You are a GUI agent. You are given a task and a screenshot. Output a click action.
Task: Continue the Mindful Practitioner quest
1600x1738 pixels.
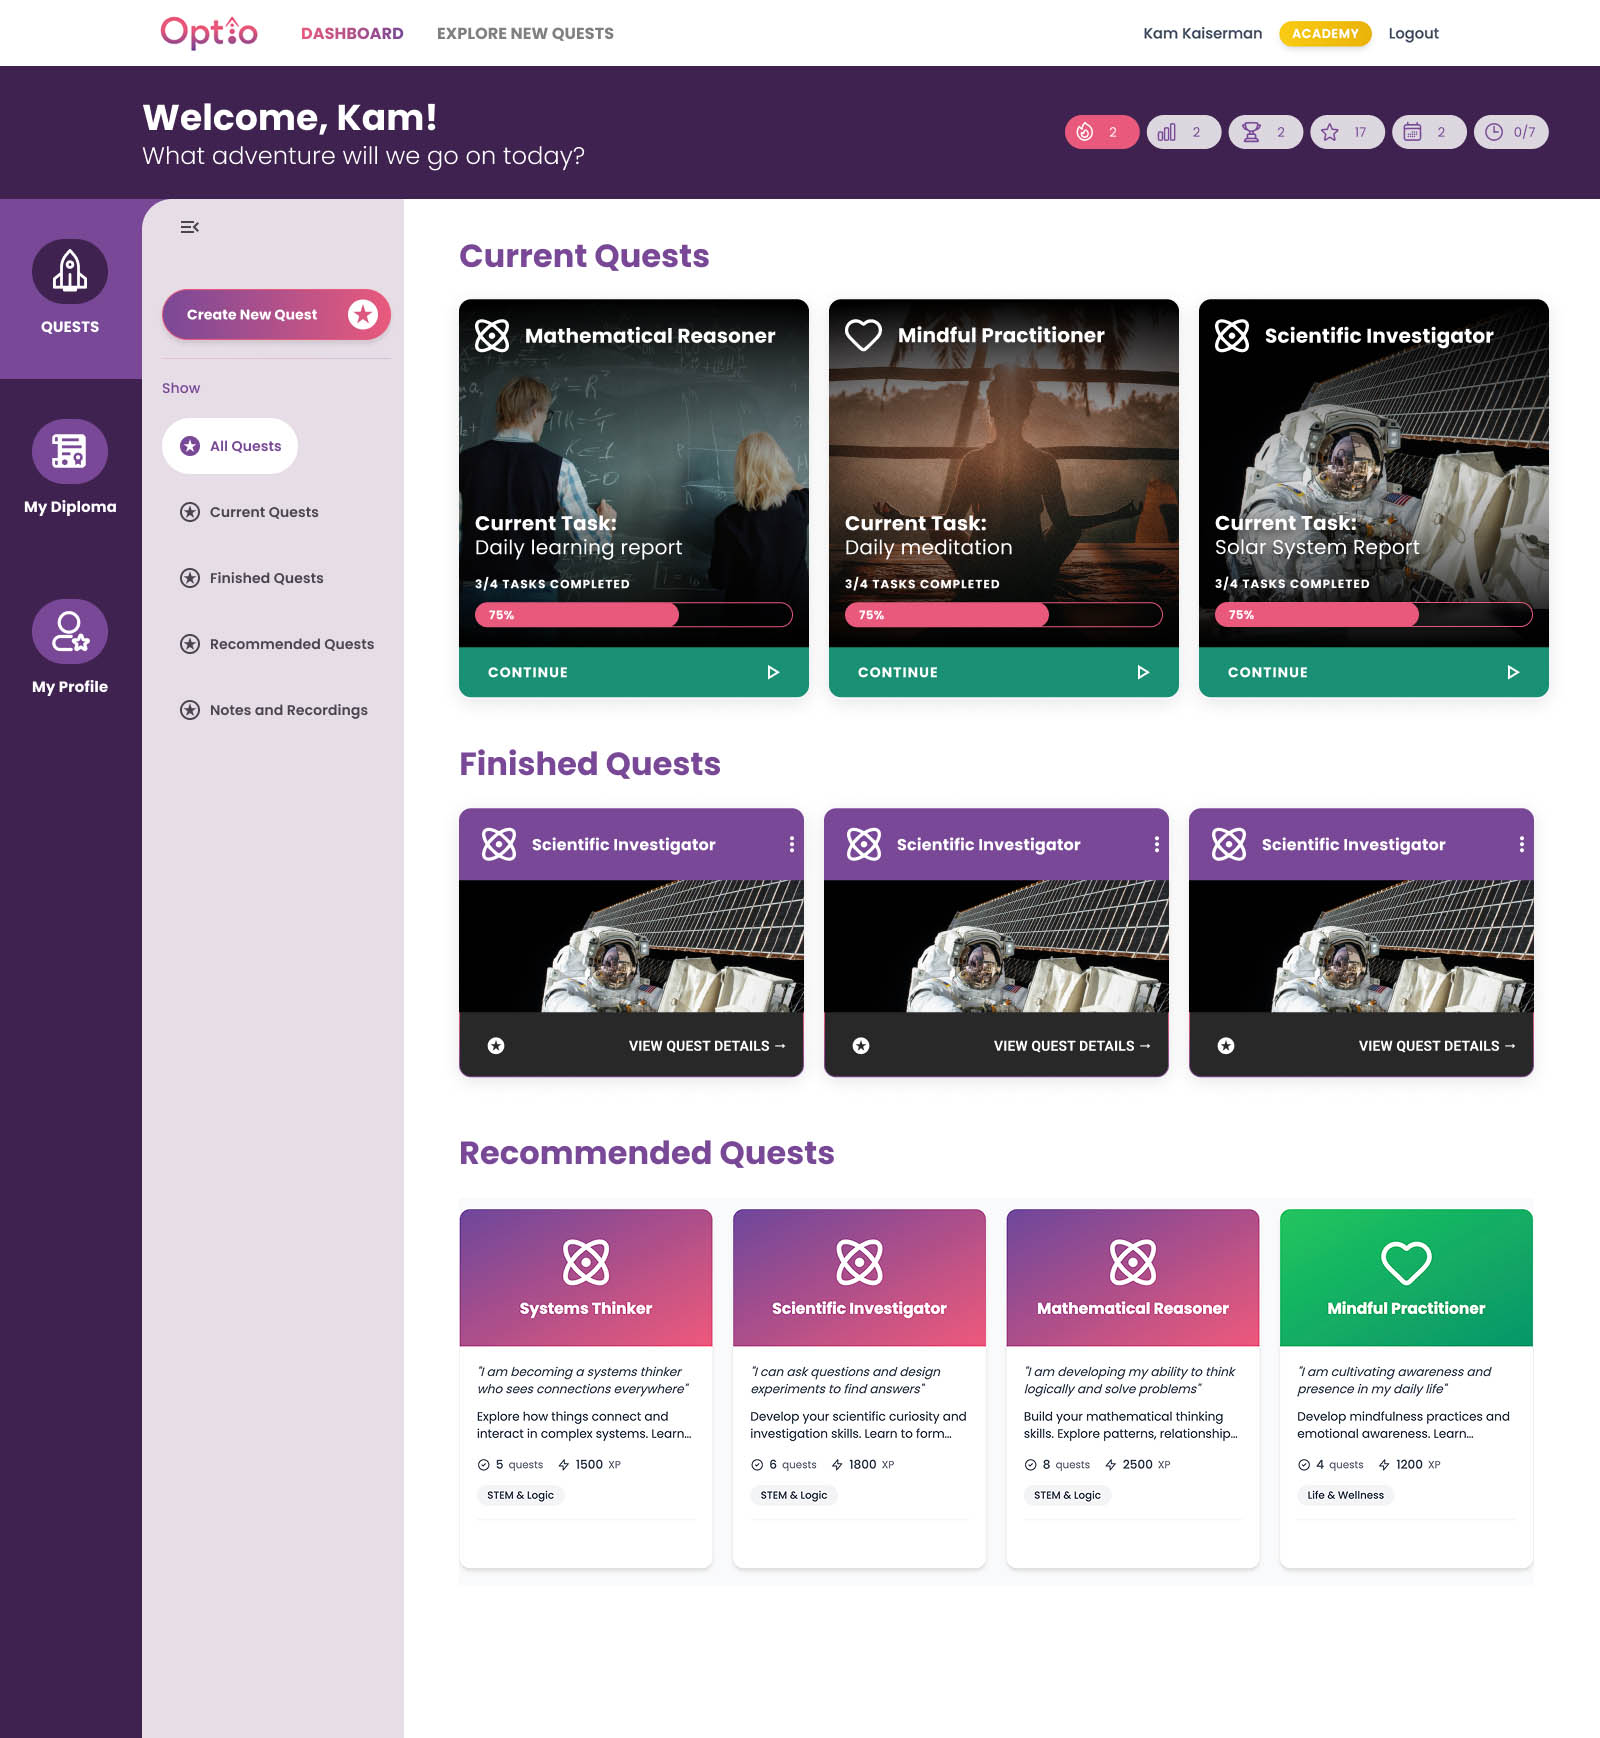click(1003, 672)
